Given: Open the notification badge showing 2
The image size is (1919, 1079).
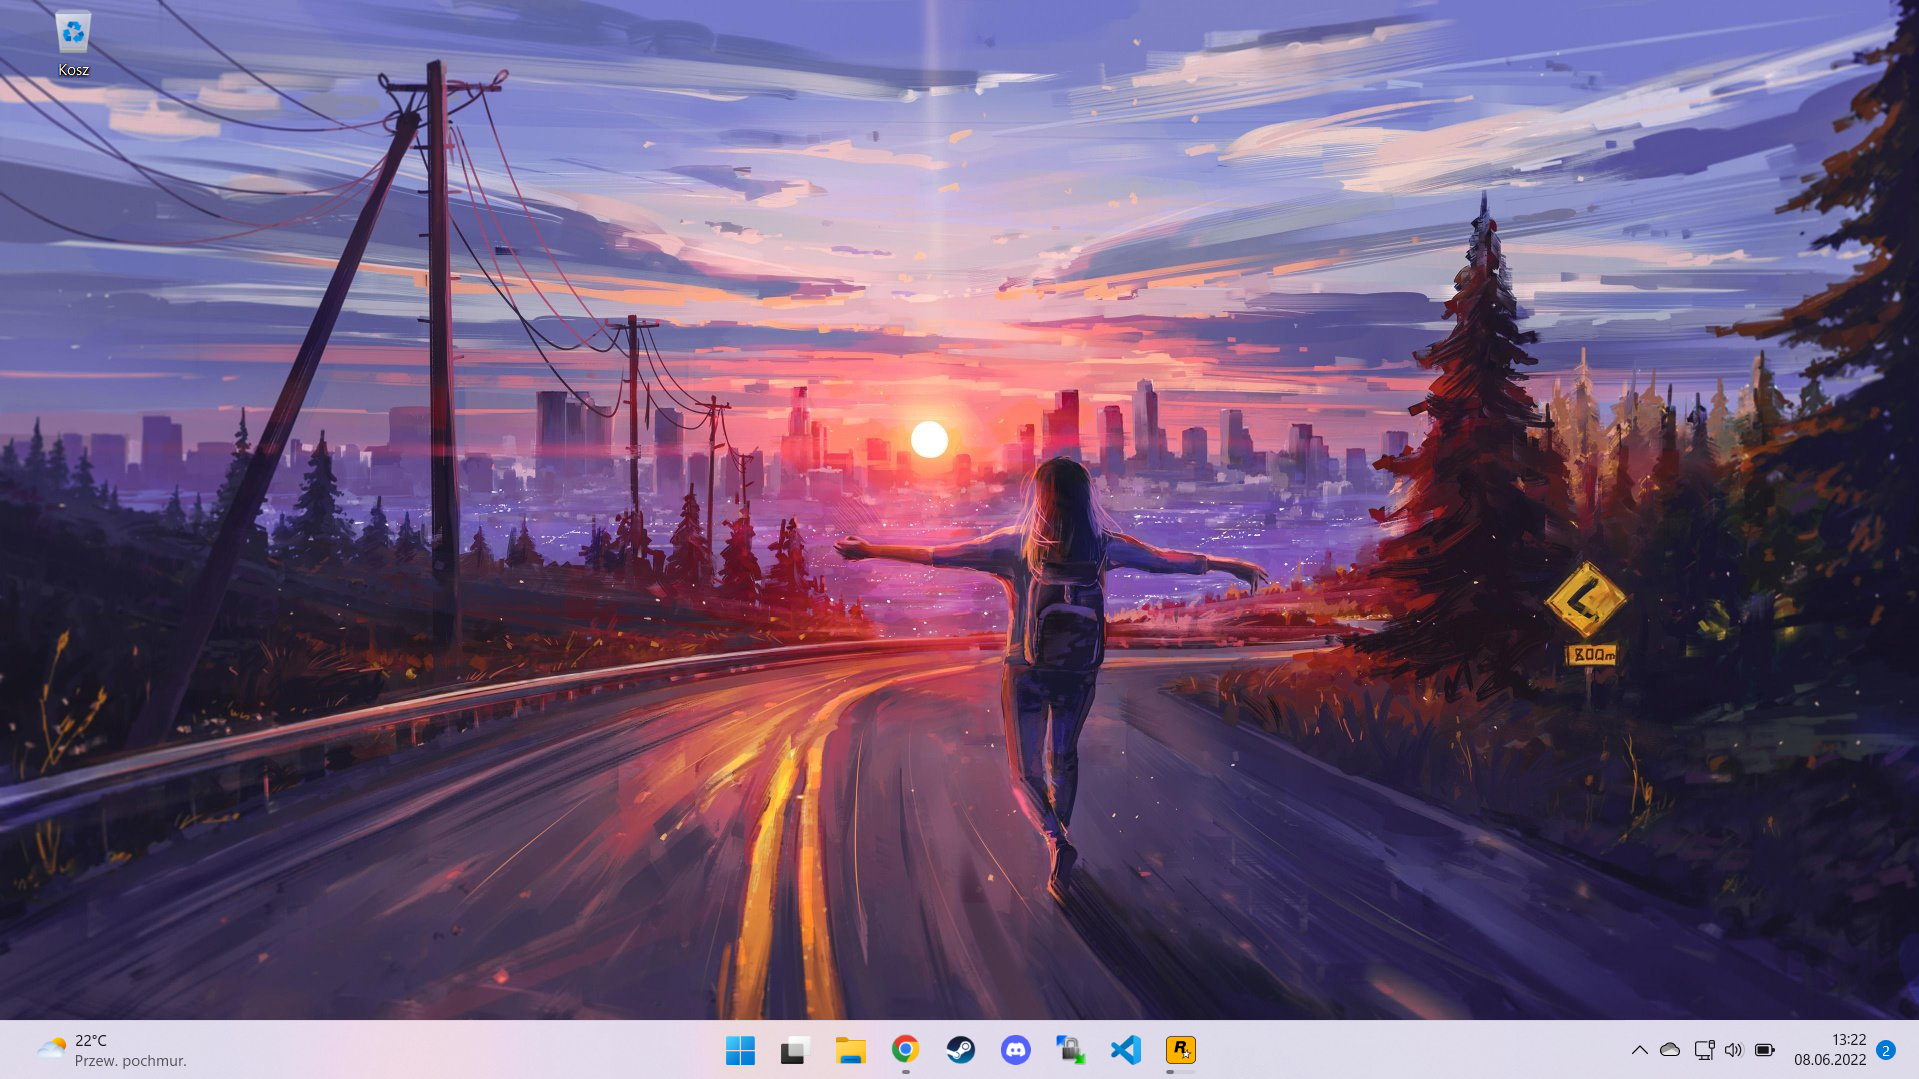Looking at the screenshot, I should pyautogui.click(x=1885, y=1050).
